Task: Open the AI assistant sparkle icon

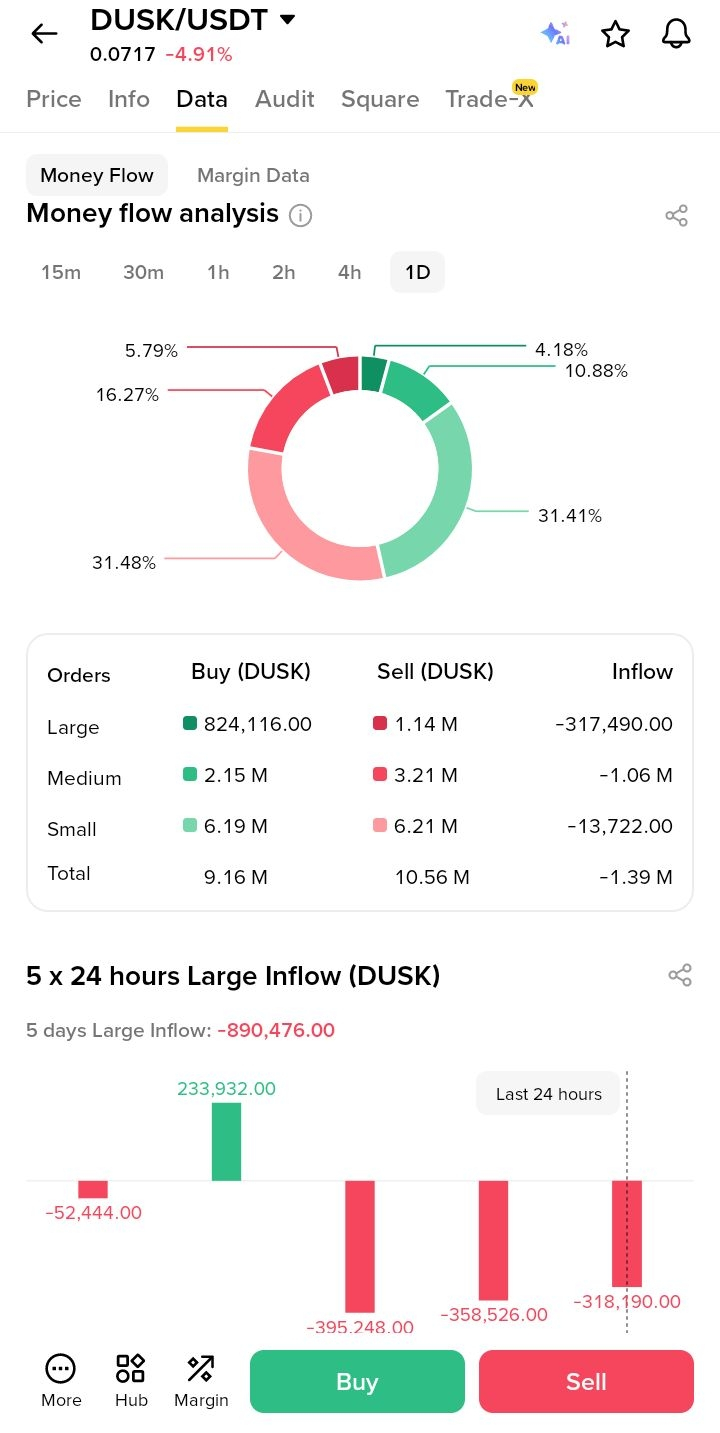Action: pyautogui.click(x=555, y=34)
